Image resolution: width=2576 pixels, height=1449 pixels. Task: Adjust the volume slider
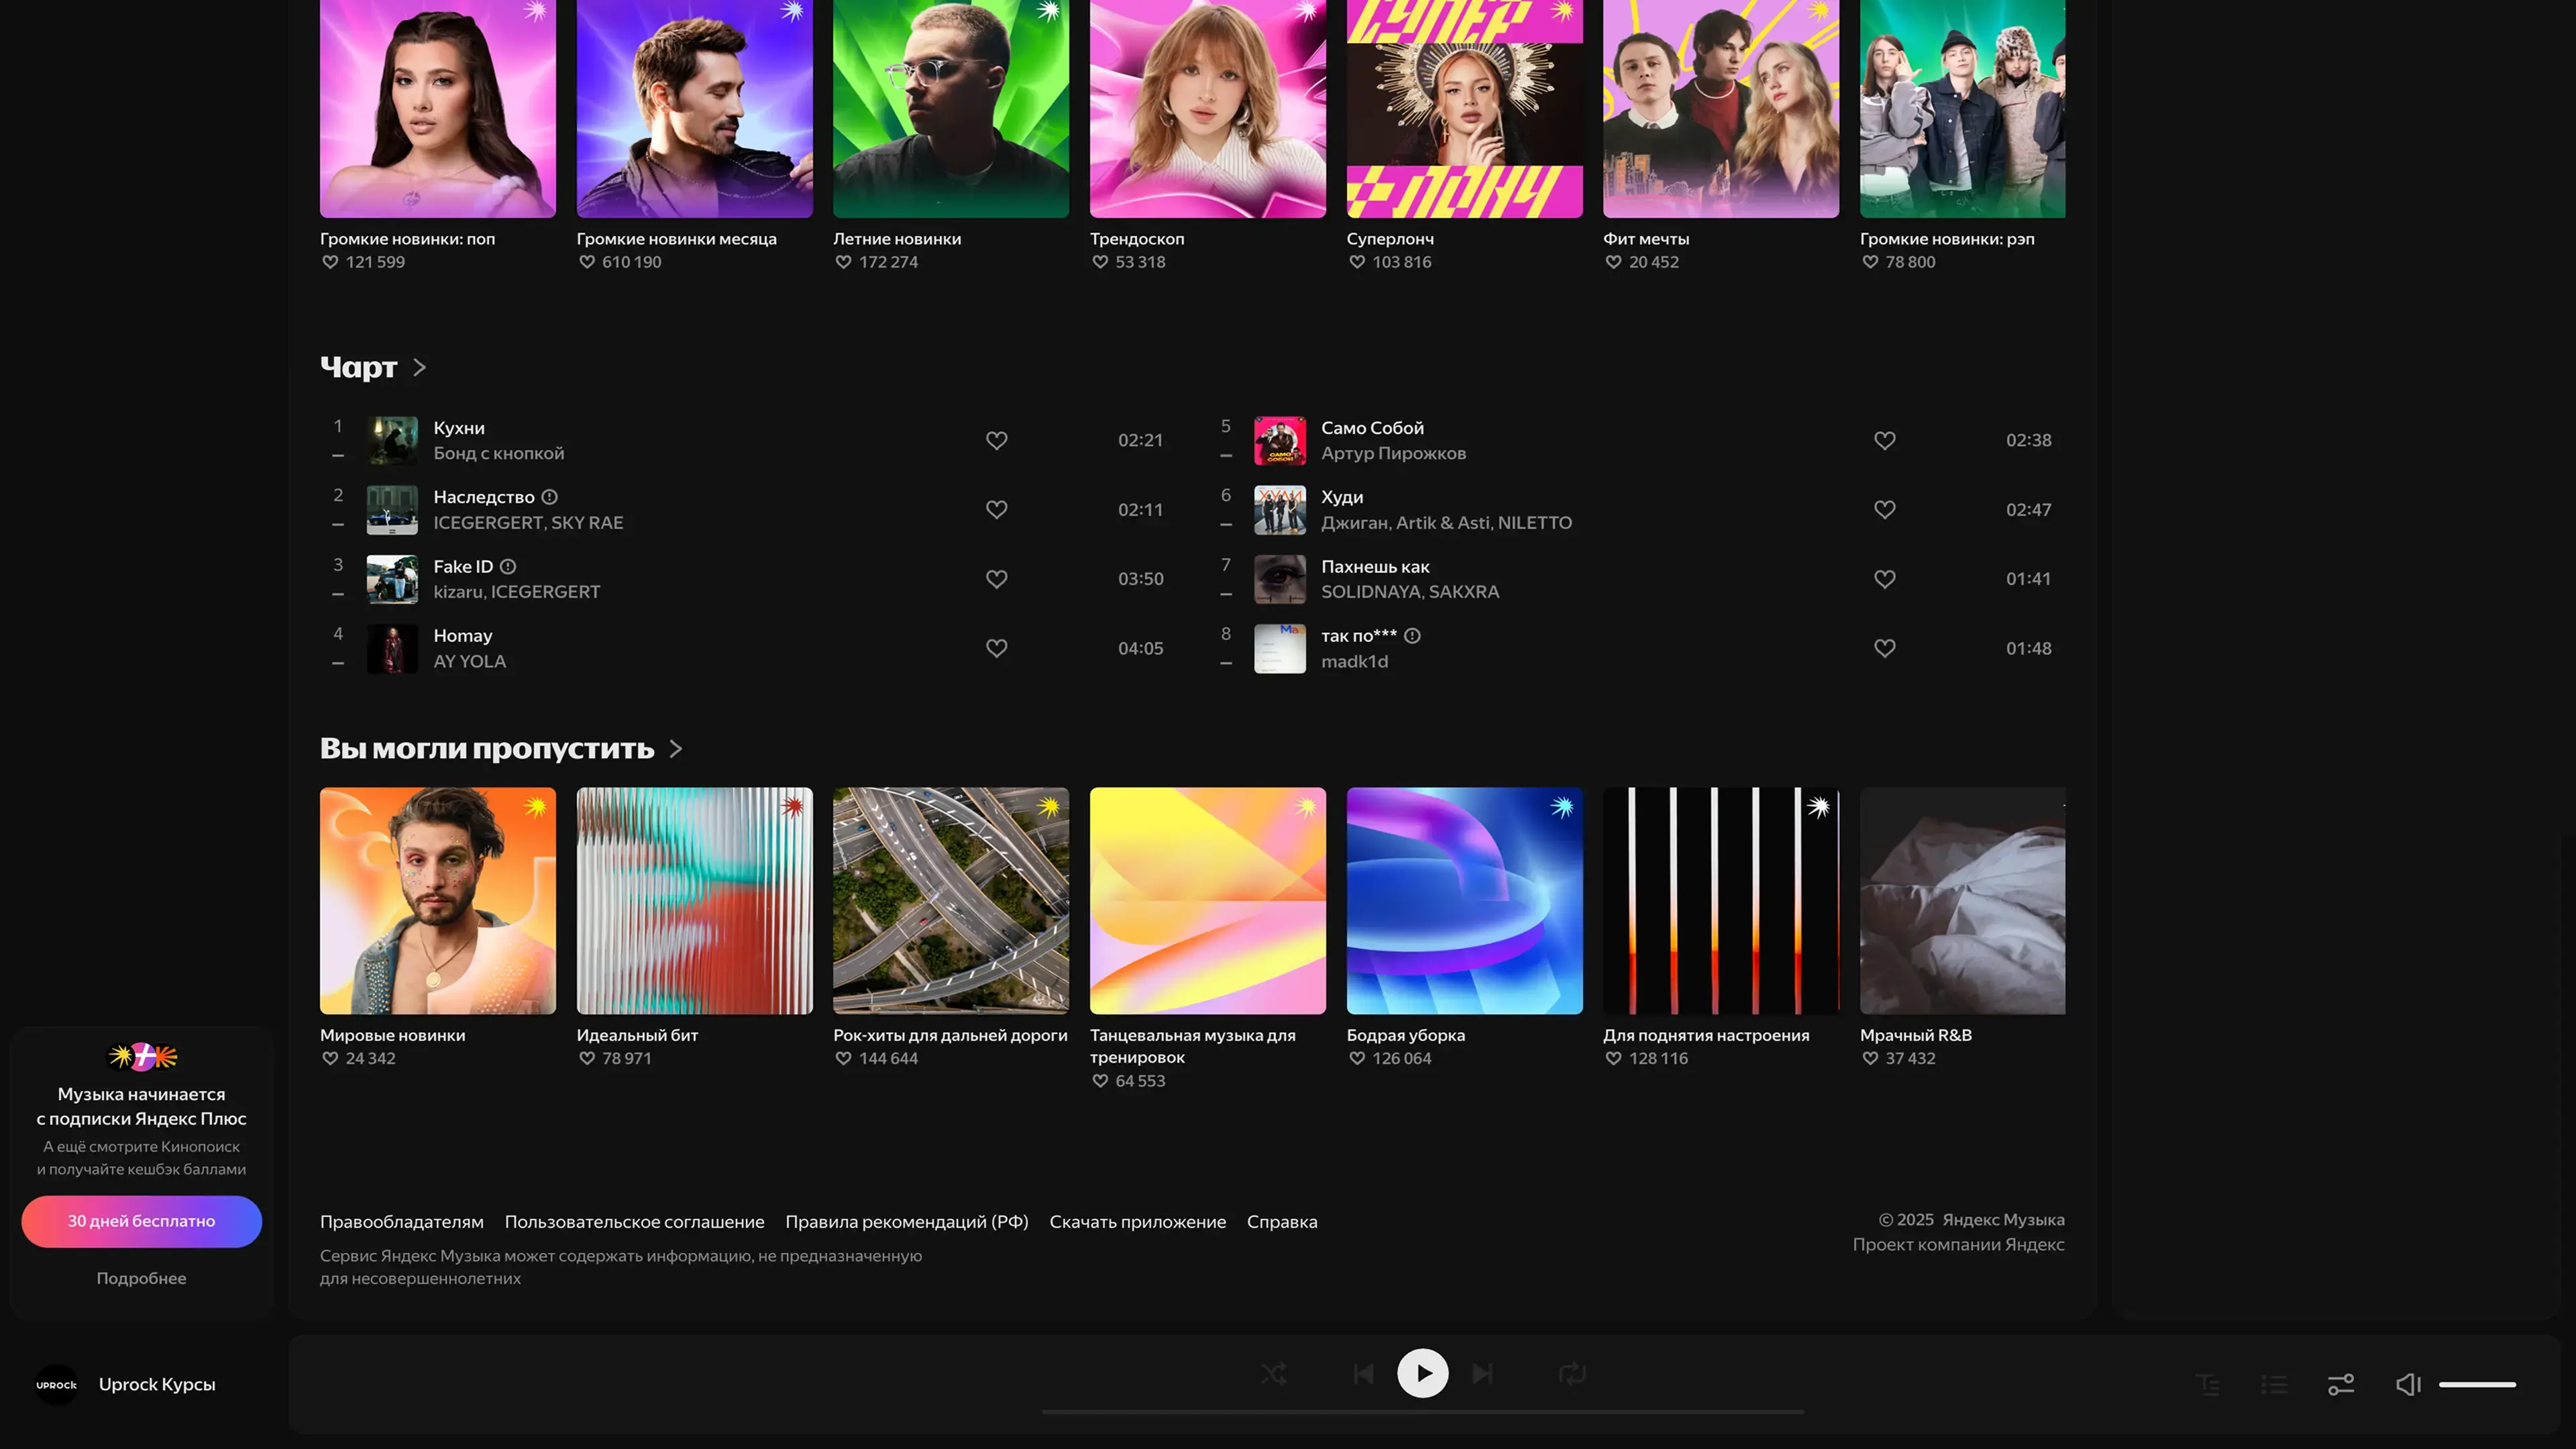coord(2477,1385)
